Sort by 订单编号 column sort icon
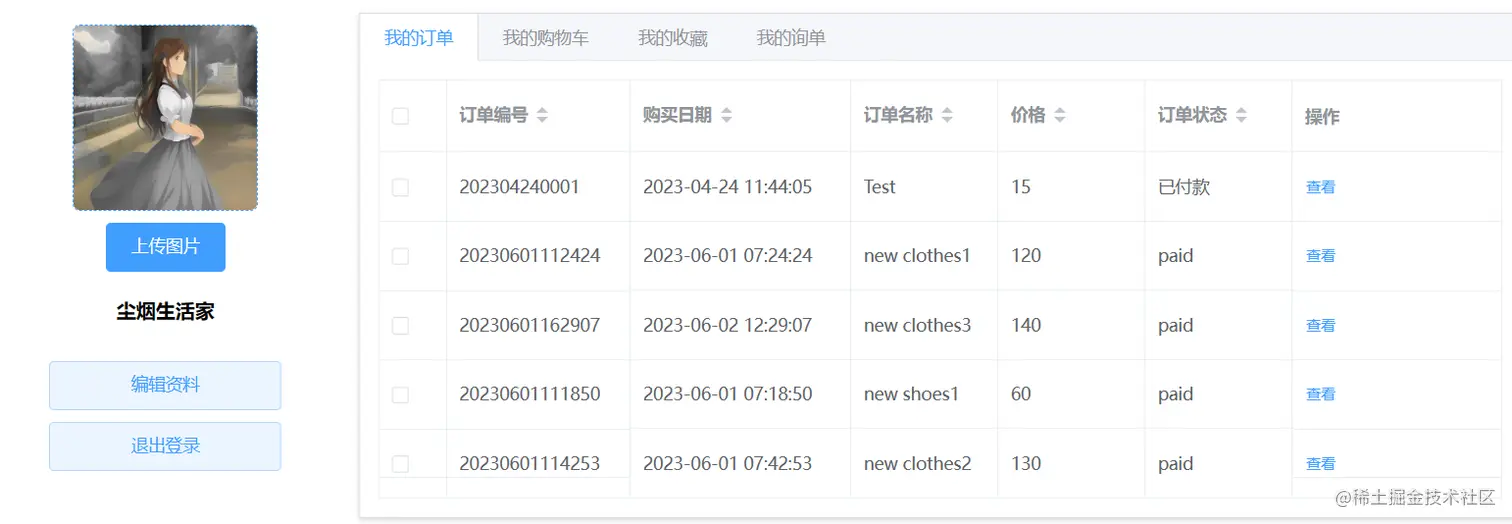1512x524 pixels. pos(542,116)
